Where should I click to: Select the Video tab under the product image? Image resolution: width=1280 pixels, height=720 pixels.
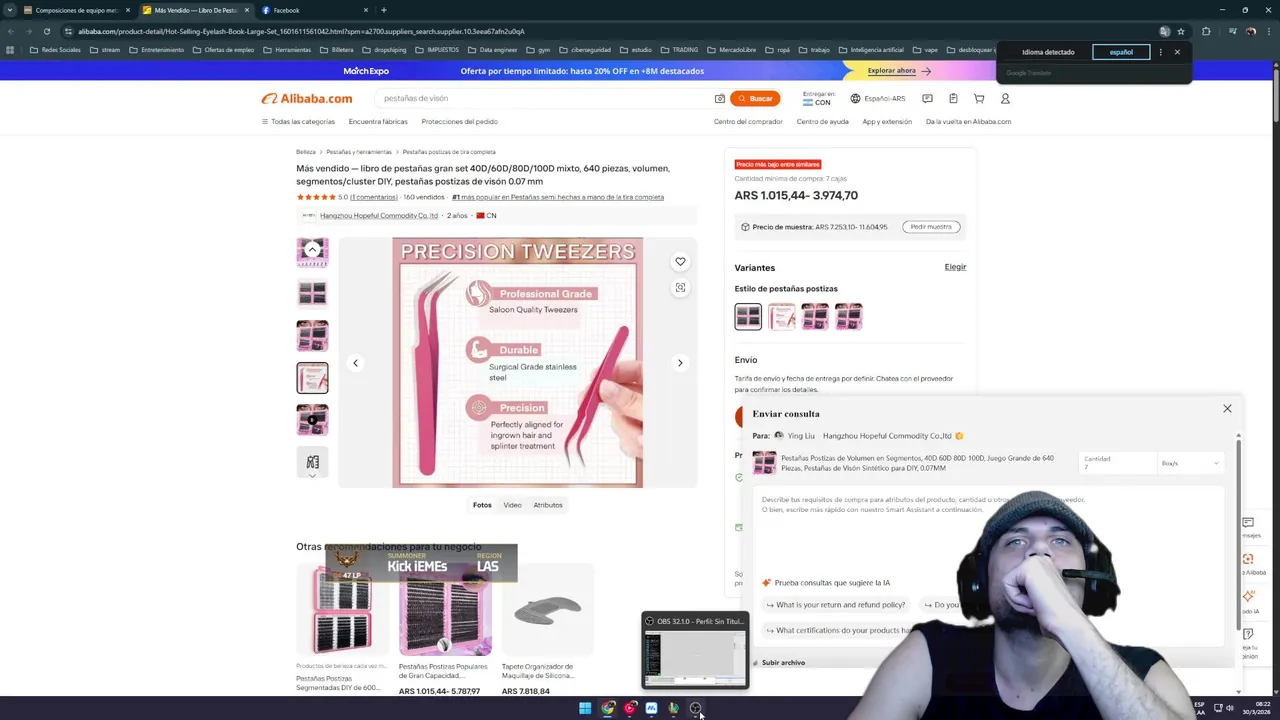(x=512, y=505)
